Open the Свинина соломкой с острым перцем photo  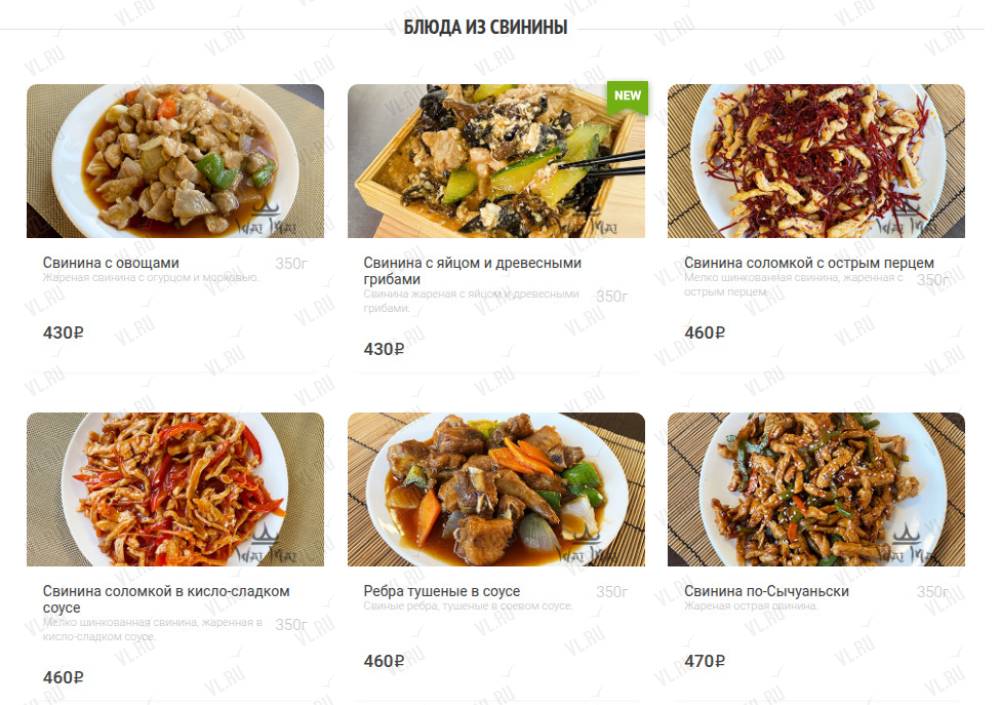(x=816, y=161)
